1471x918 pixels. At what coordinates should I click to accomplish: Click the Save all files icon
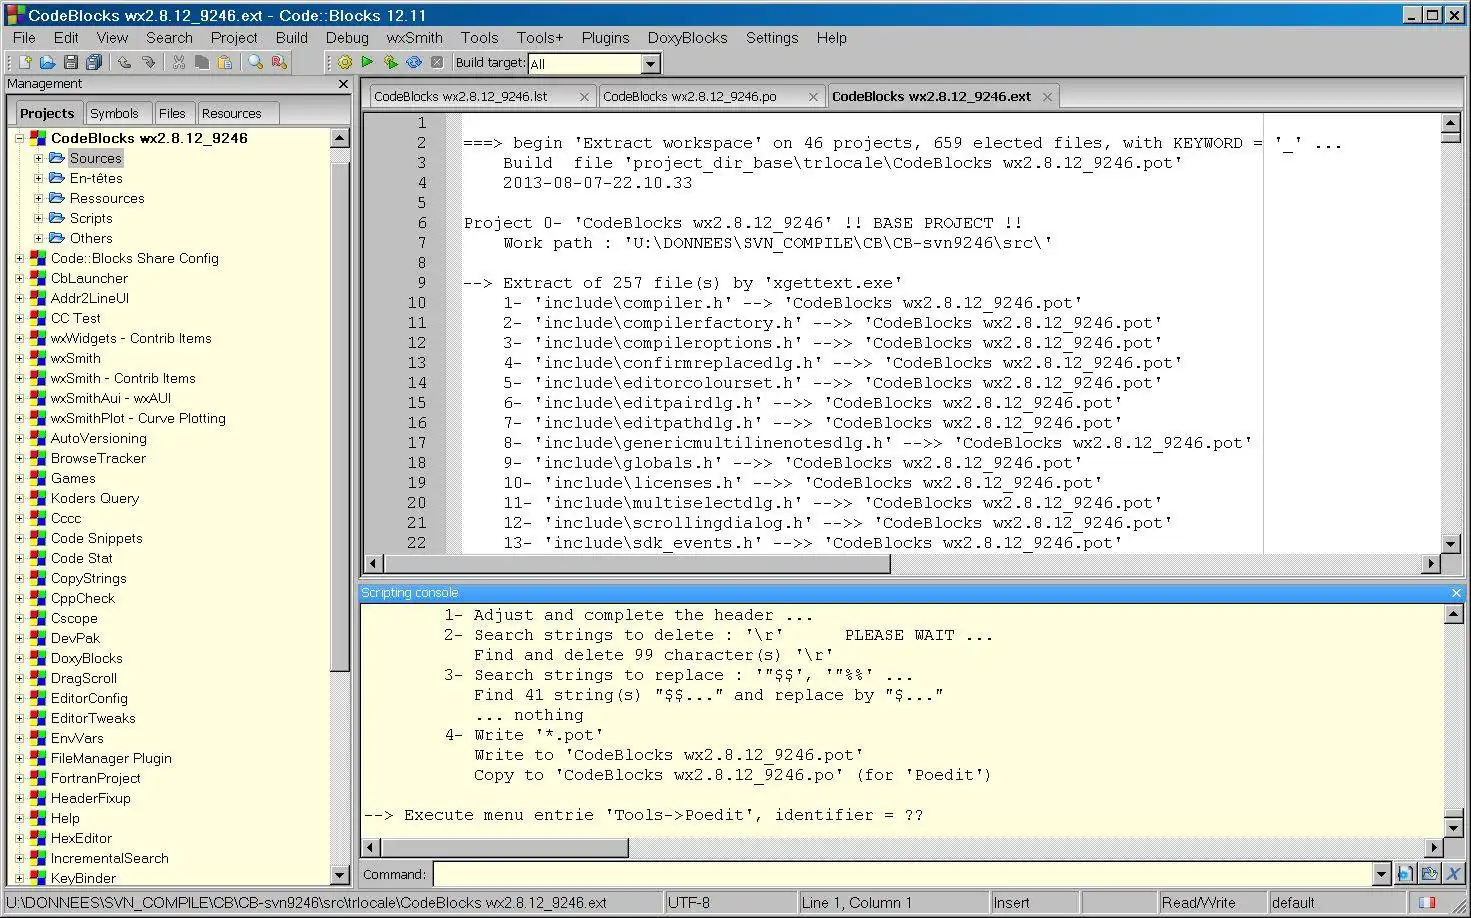click(x=93, y=62)
